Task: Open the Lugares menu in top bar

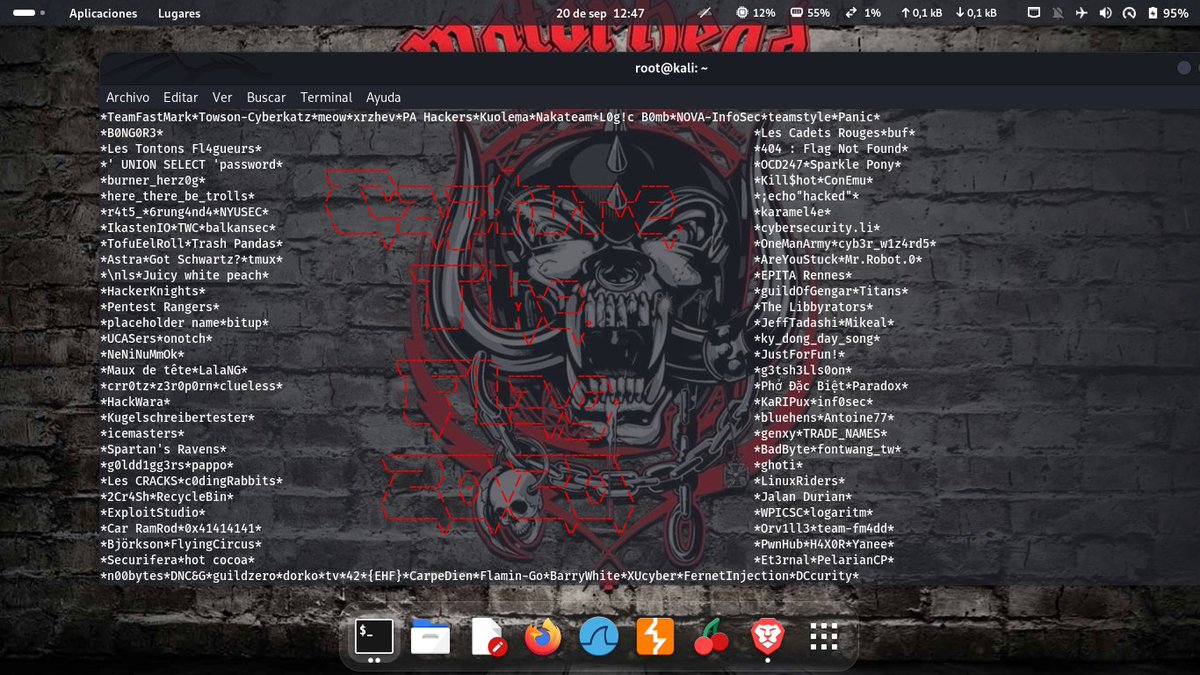Action: click(179, 13)
